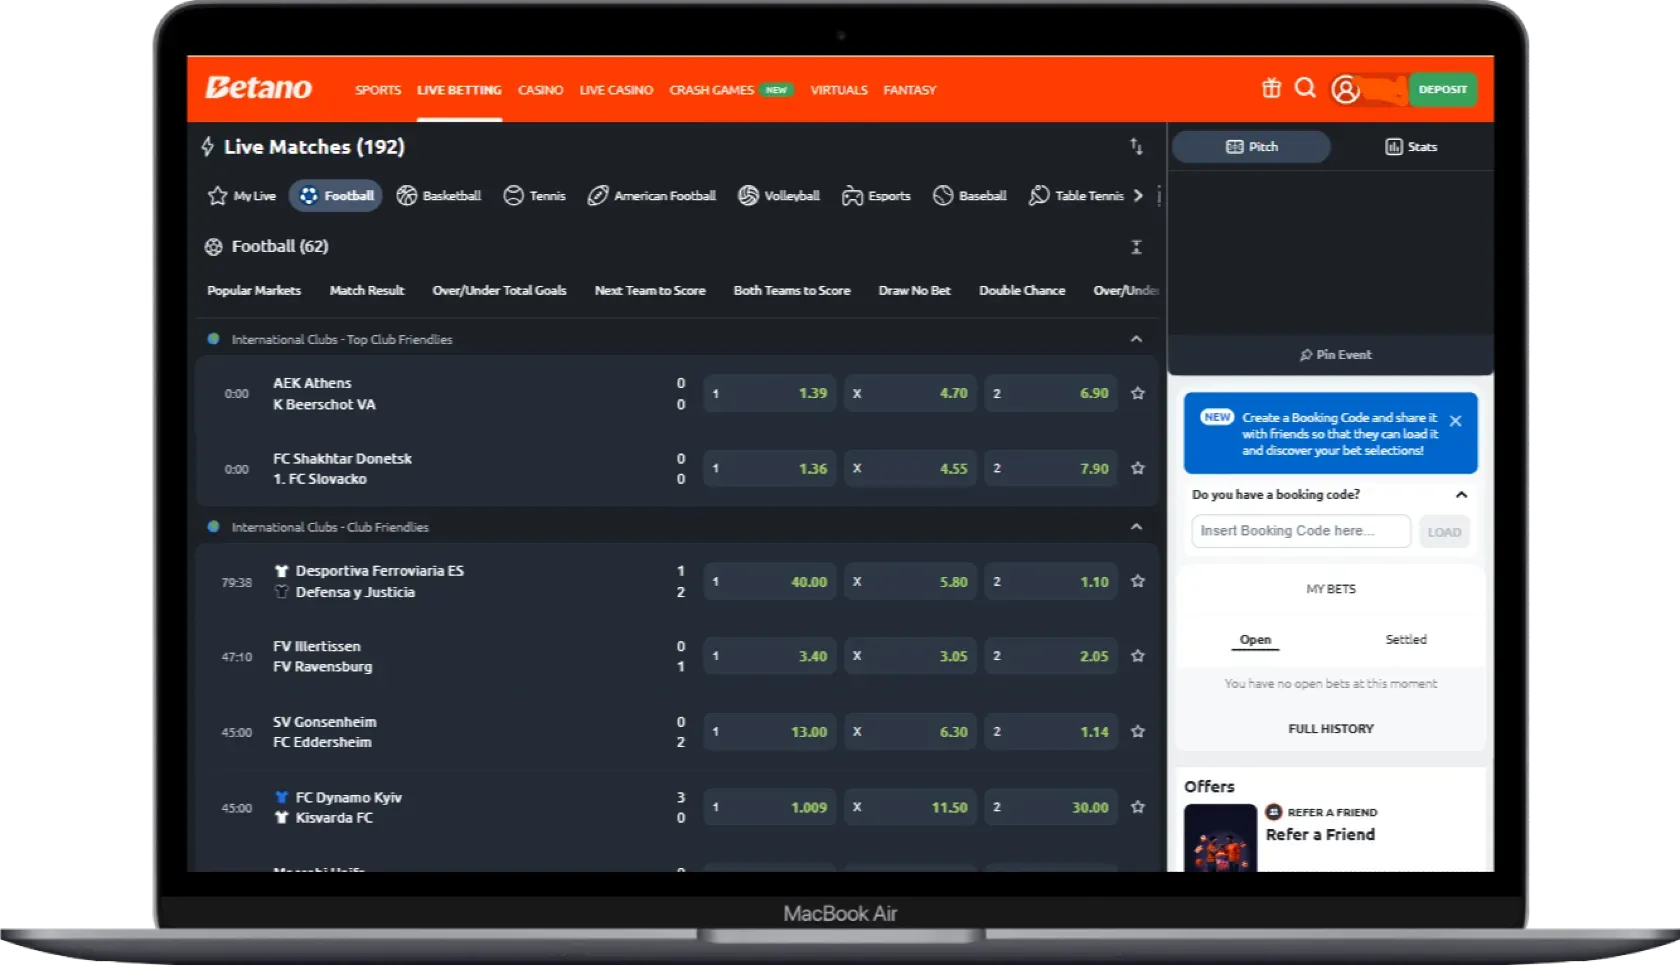This screenshot has height=965, width=1680.
Task: Collapse the Football (62) section
Action: point(1136,247)
